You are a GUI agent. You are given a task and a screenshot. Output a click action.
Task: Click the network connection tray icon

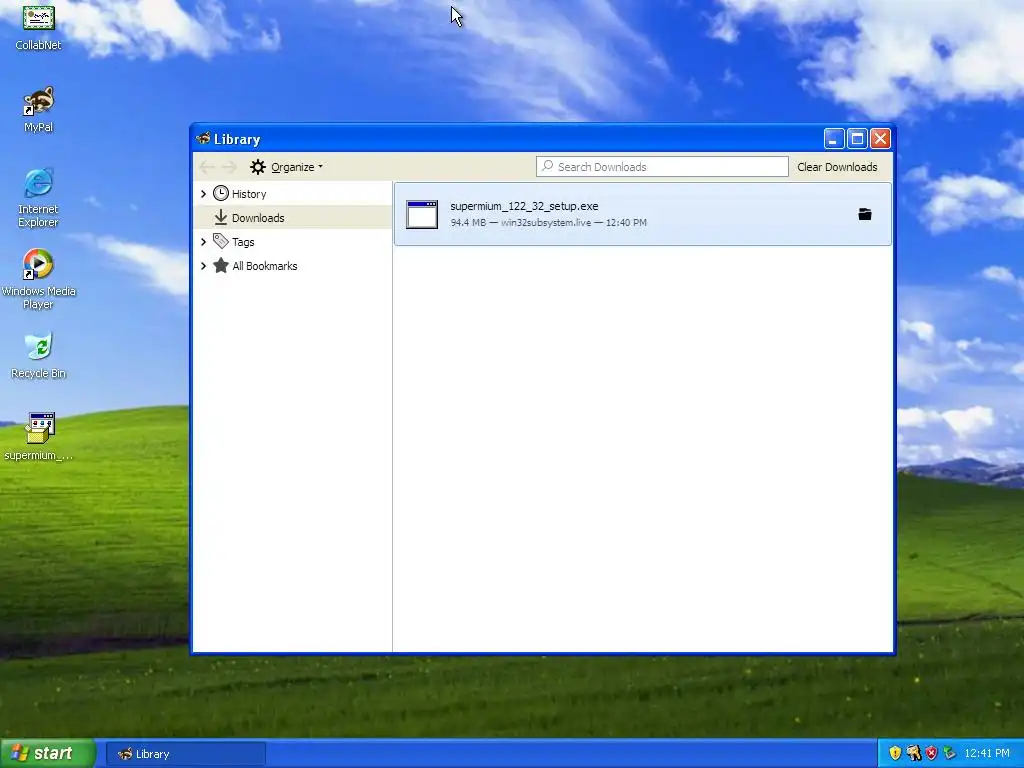[x=950, y=754]
